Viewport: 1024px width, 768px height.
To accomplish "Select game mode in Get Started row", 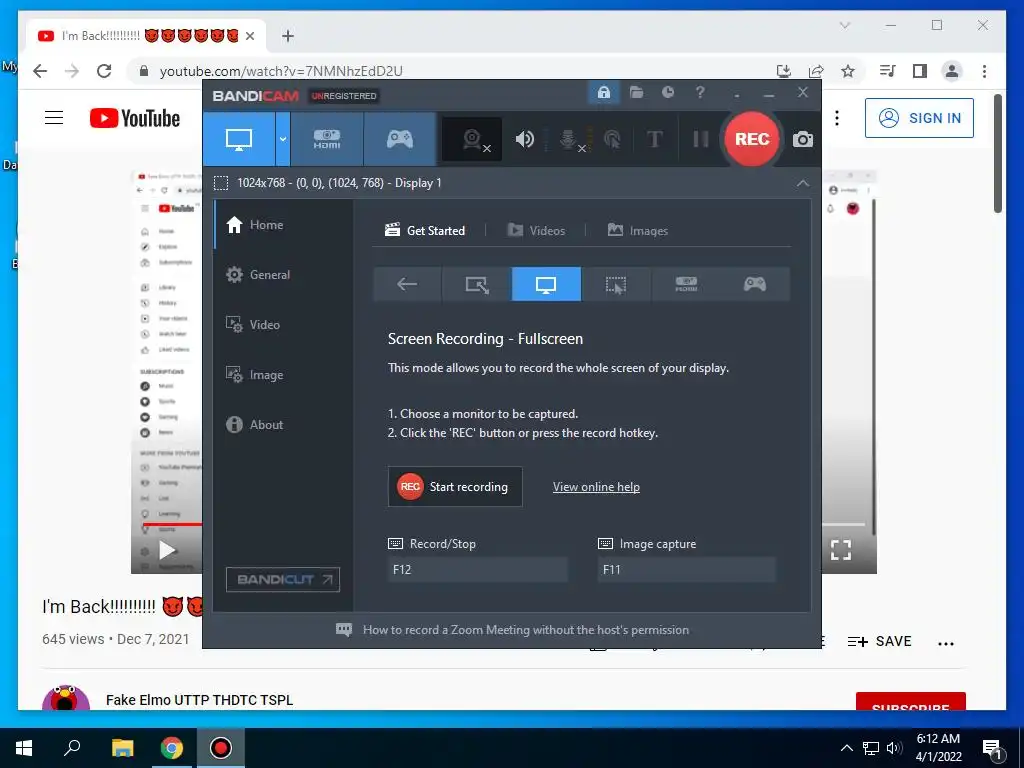I will click(755, 284).
